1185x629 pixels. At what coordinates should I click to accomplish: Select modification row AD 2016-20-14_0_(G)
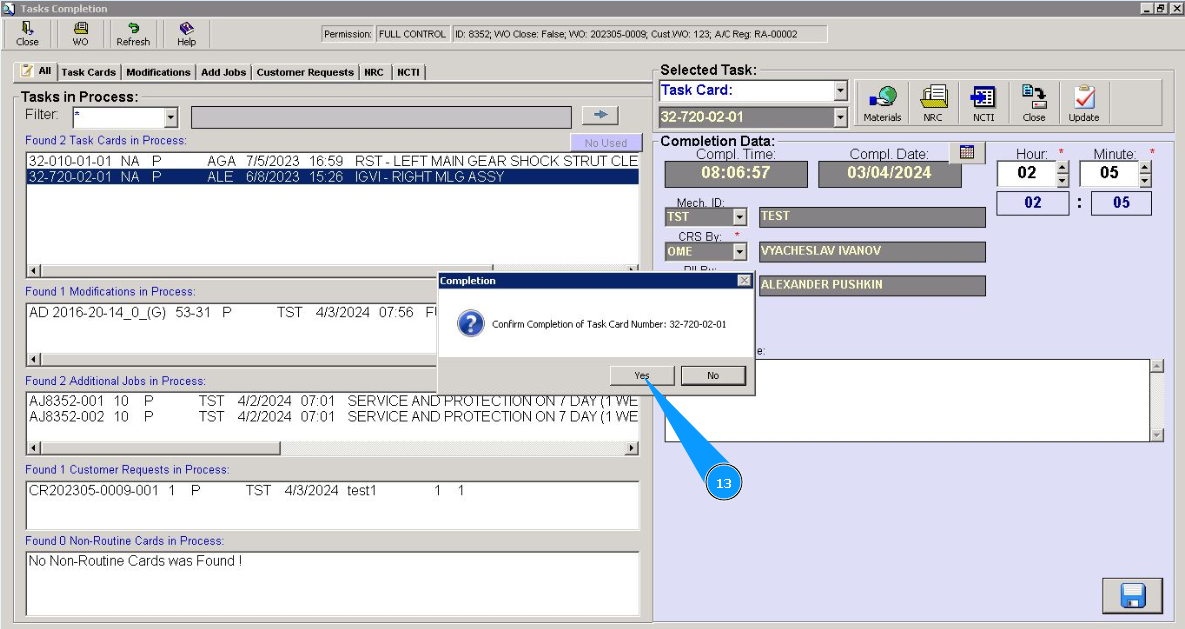pos(232,312)
